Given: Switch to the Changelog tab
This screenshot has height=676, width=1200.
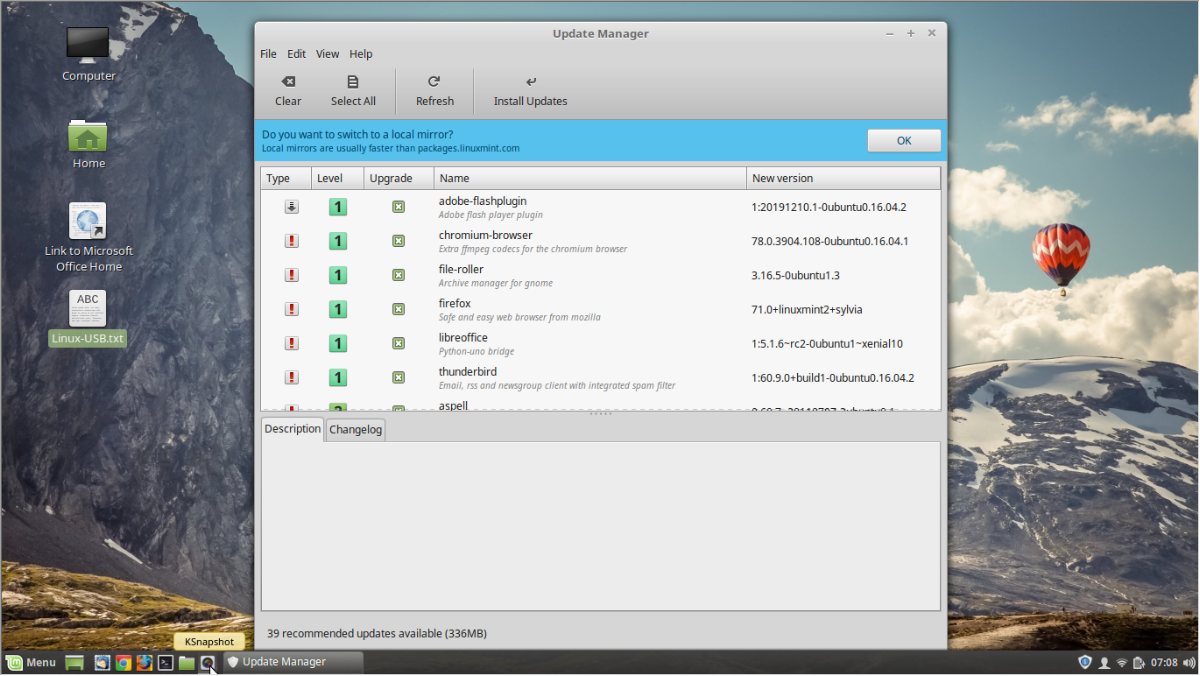Looking at the screenshot, I should point(355,430).
